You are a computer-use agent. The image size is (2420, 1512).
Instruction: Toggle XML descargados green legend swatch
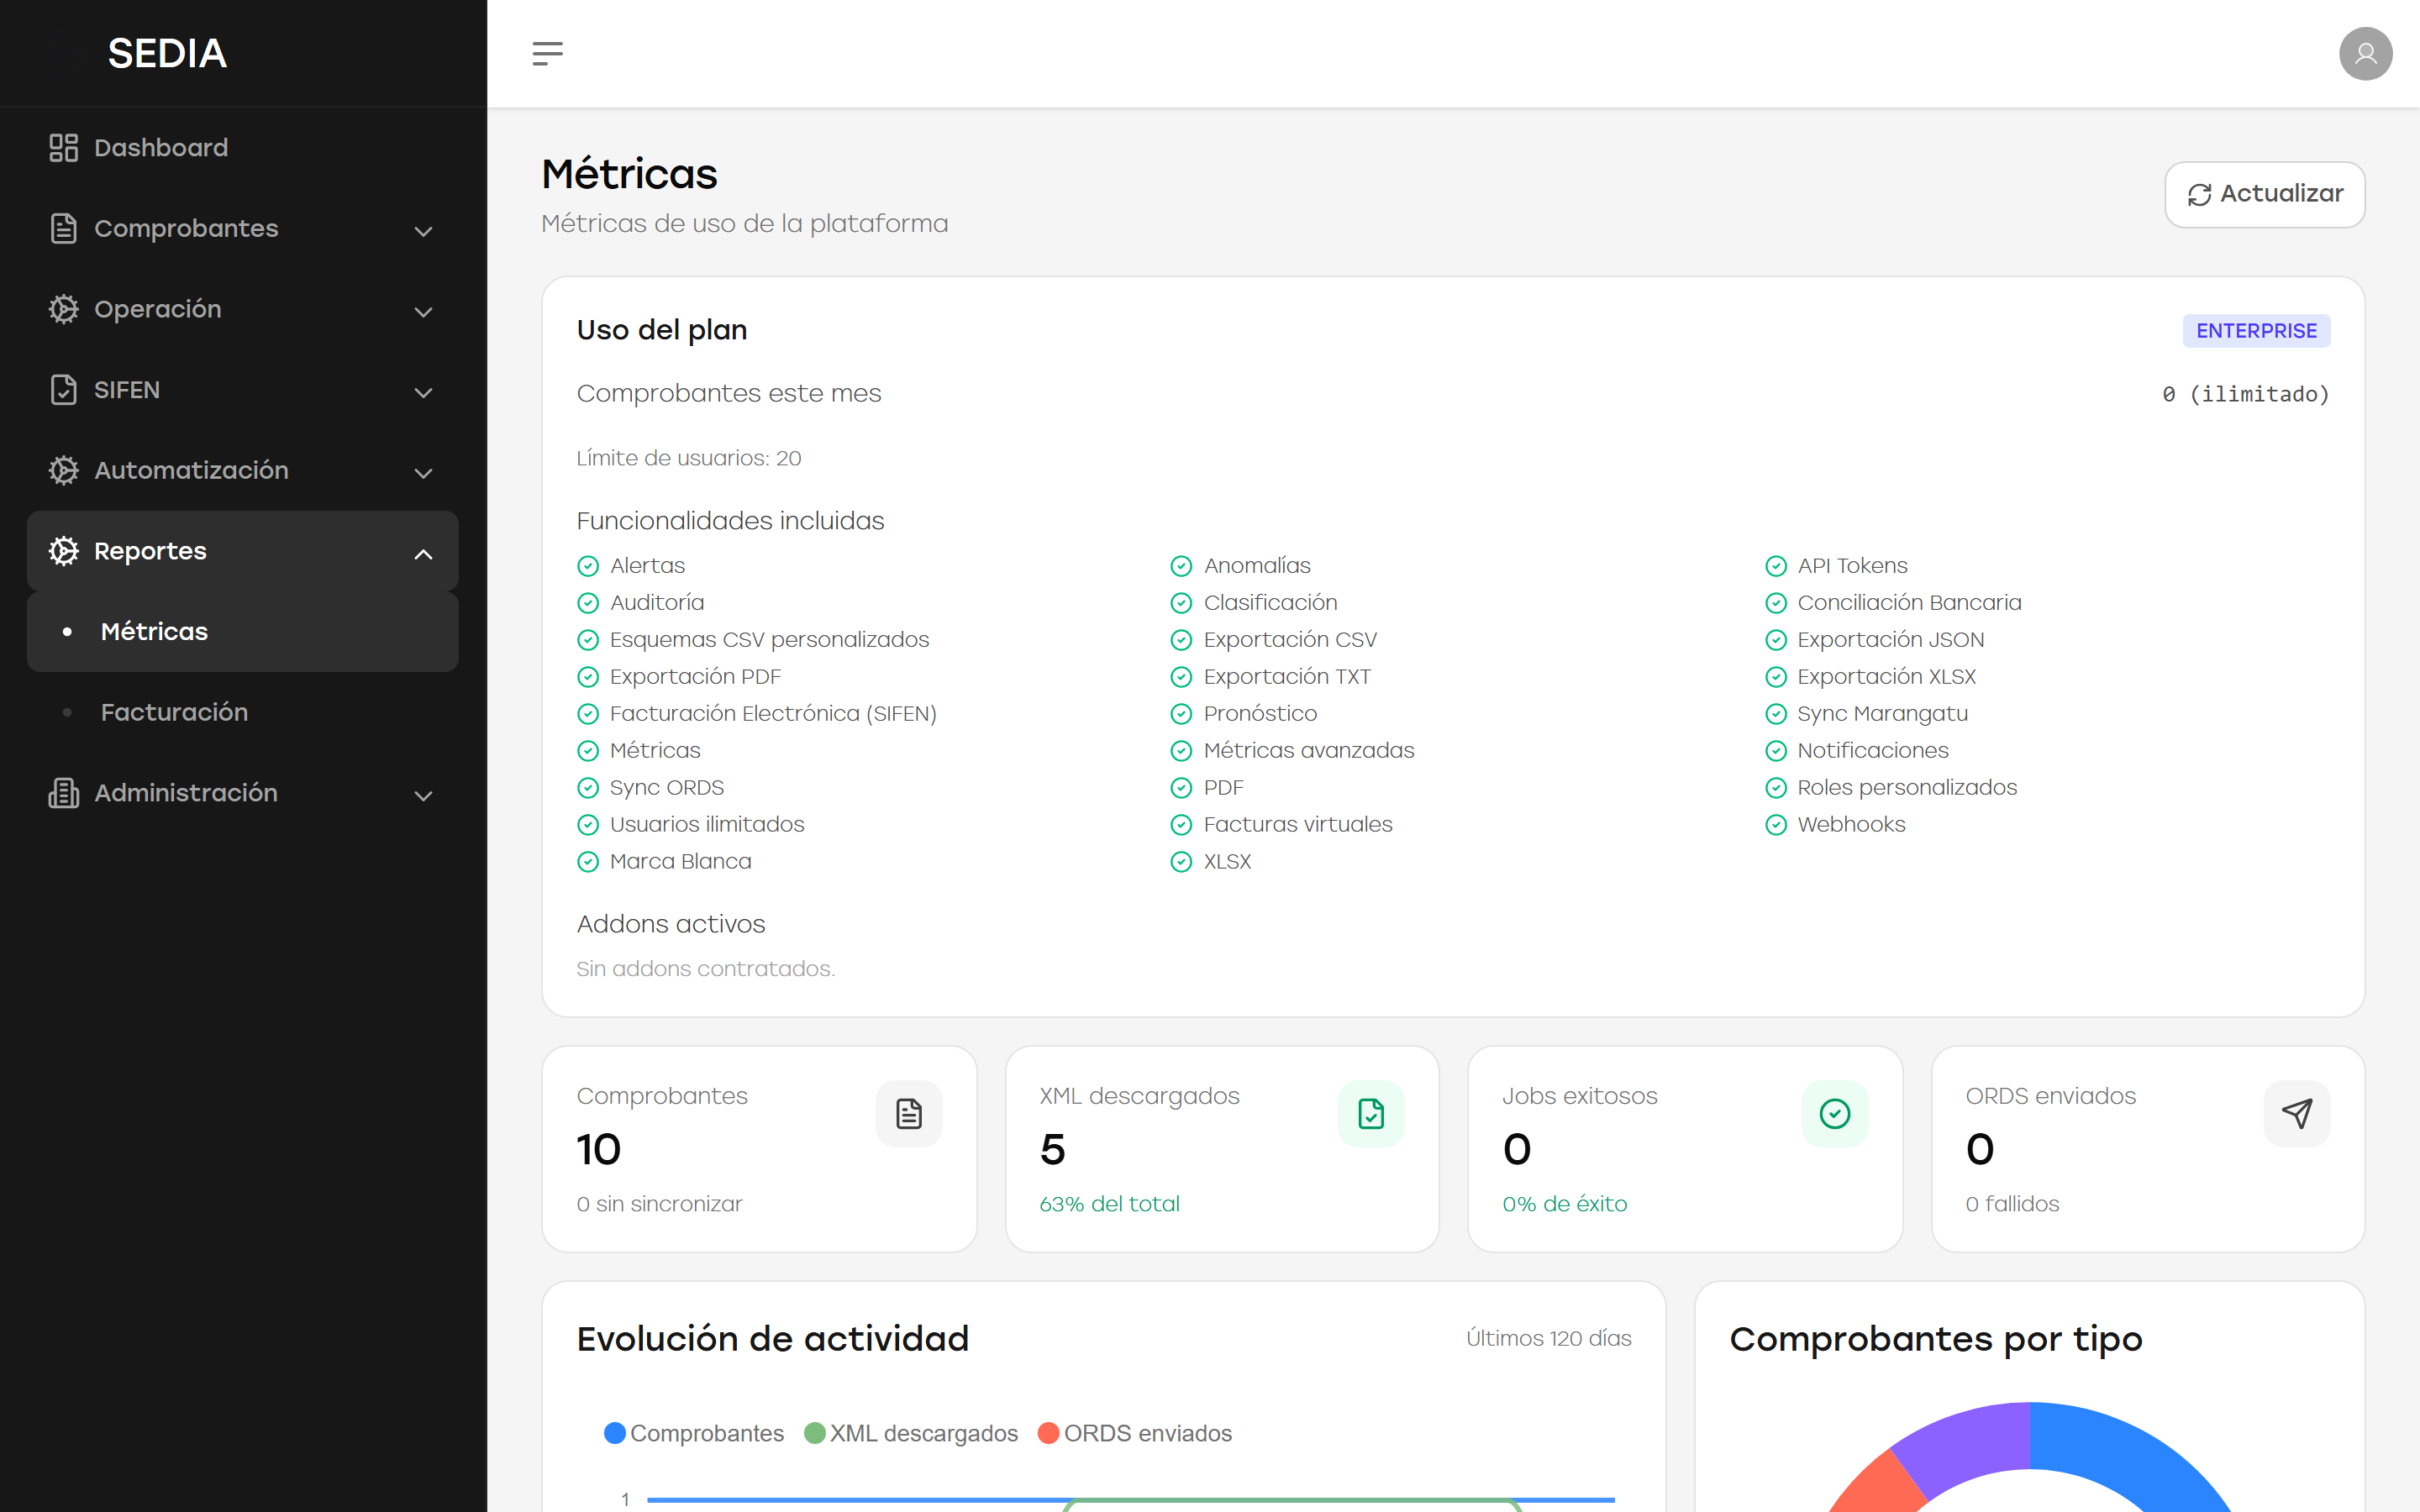click(815, 1433)
